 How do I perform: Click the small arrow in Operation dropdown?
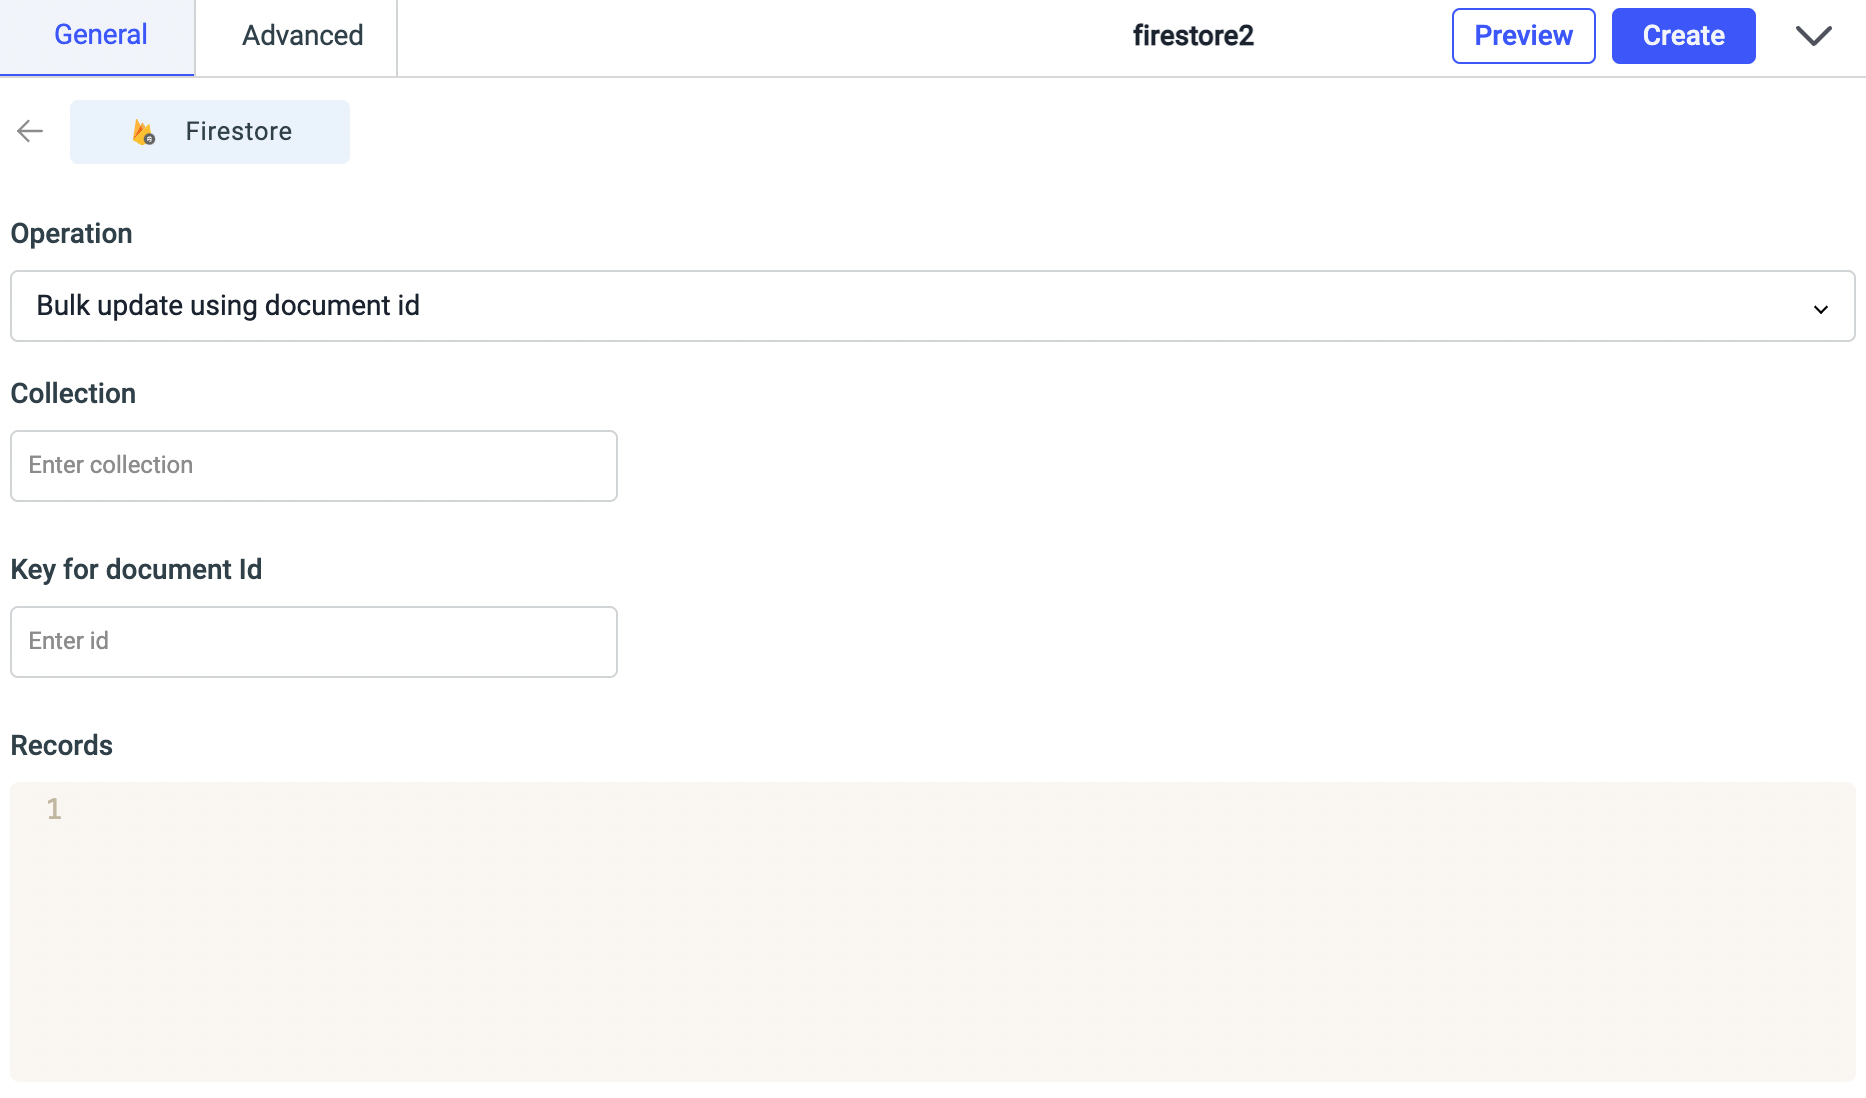(x=1820, y=309)
